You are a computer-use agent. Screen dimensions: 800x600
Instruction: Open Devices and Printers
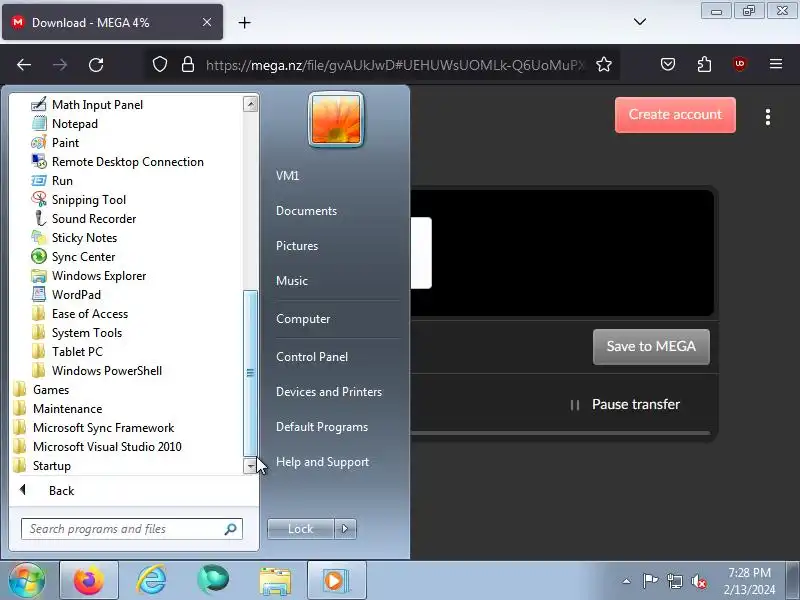coord(329,392)
